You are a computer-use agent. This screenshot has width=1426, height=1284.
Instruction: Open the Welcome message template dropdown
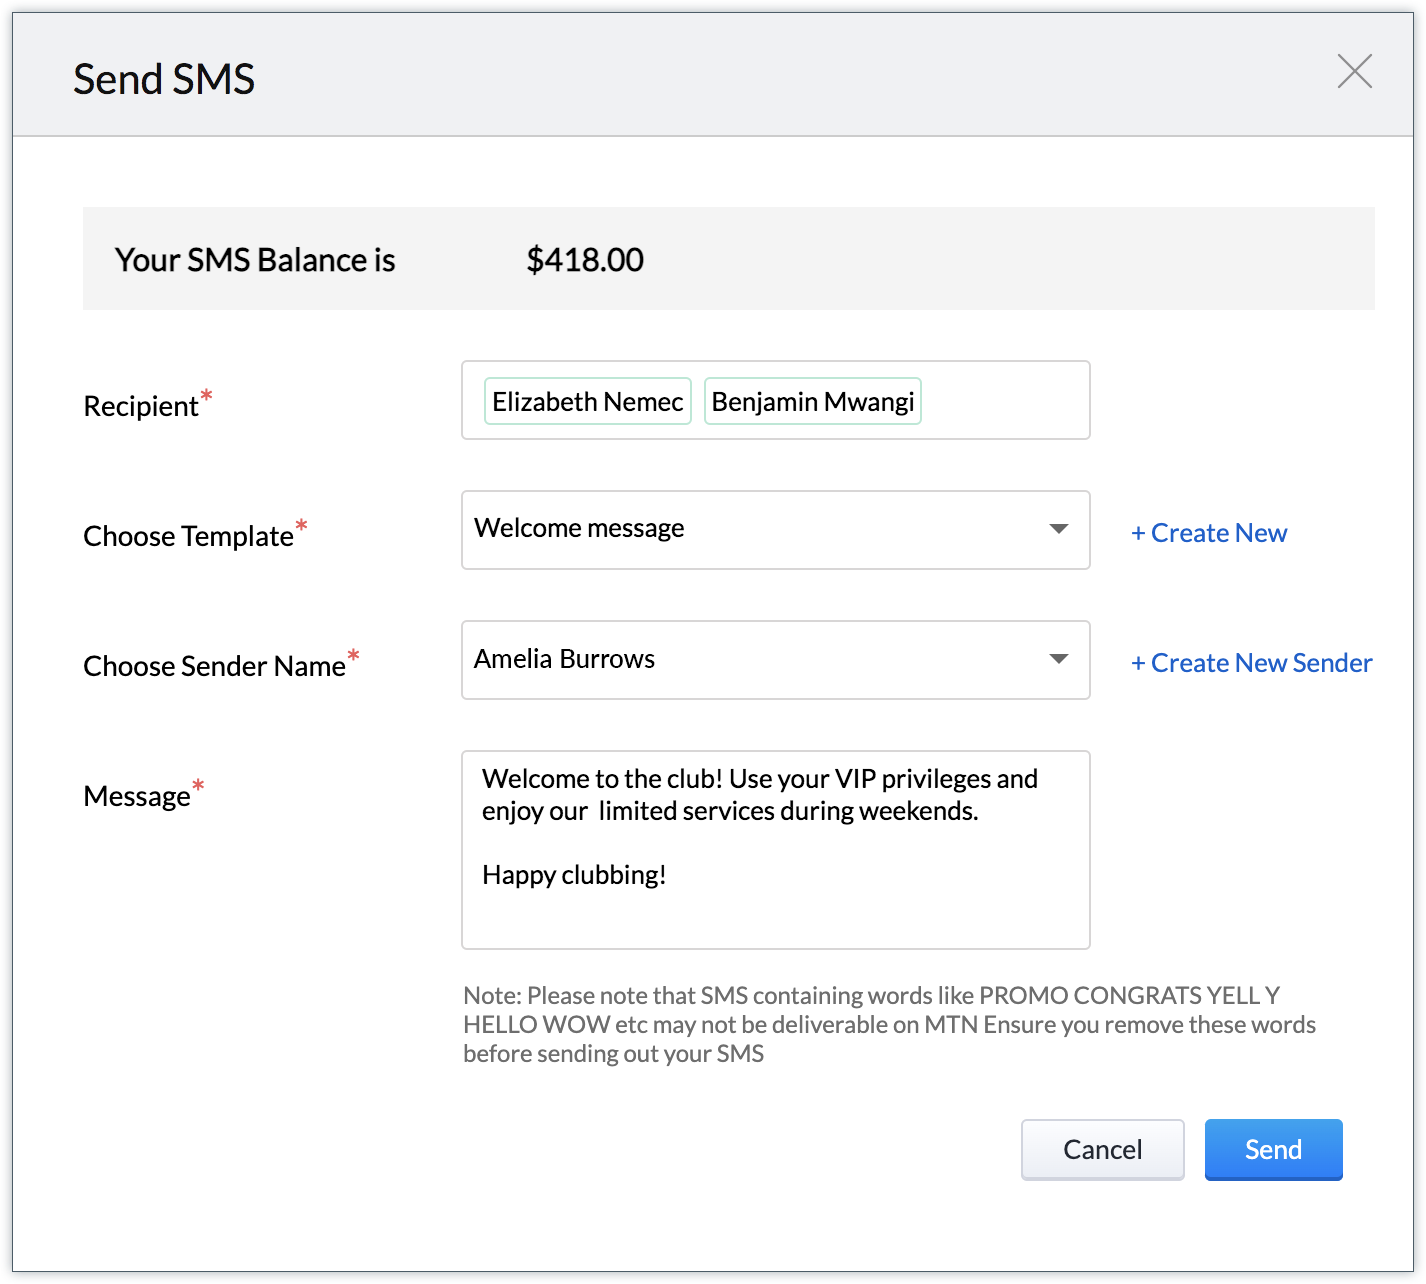pos(760,529)
